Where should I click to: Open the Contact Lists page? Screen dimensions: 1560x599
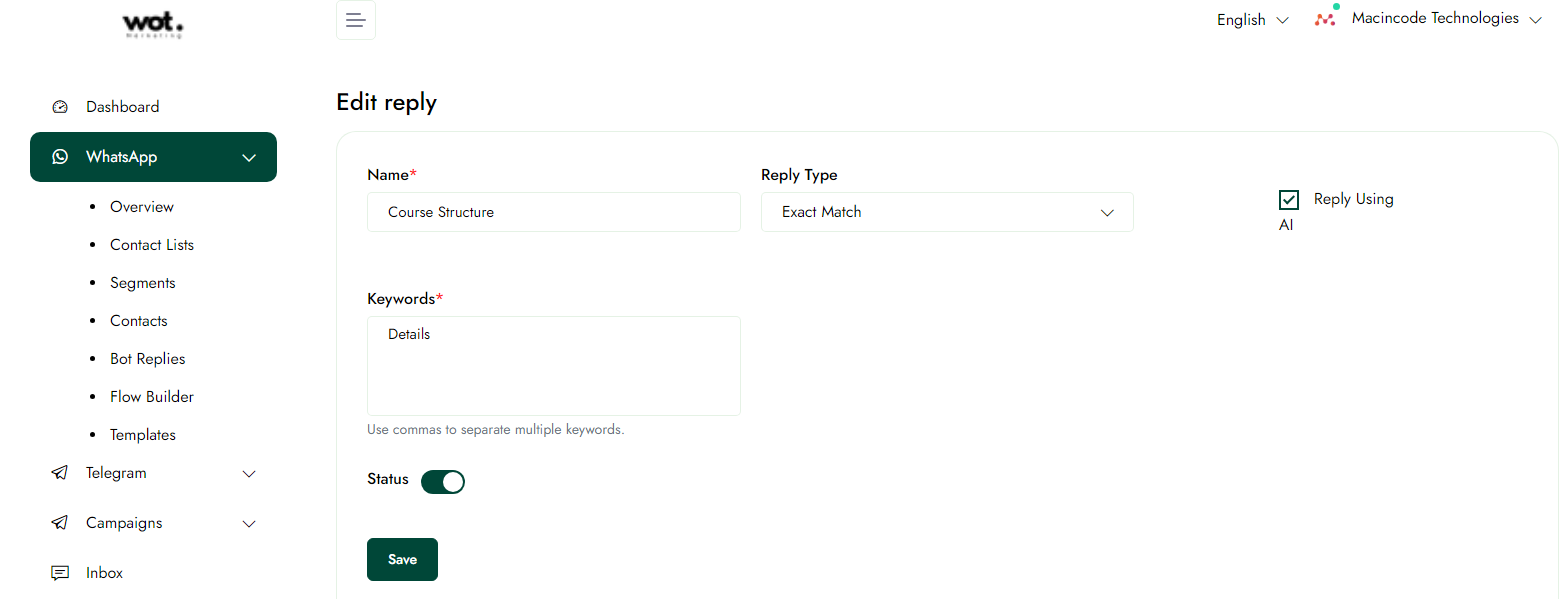click(x=152, y=245)
